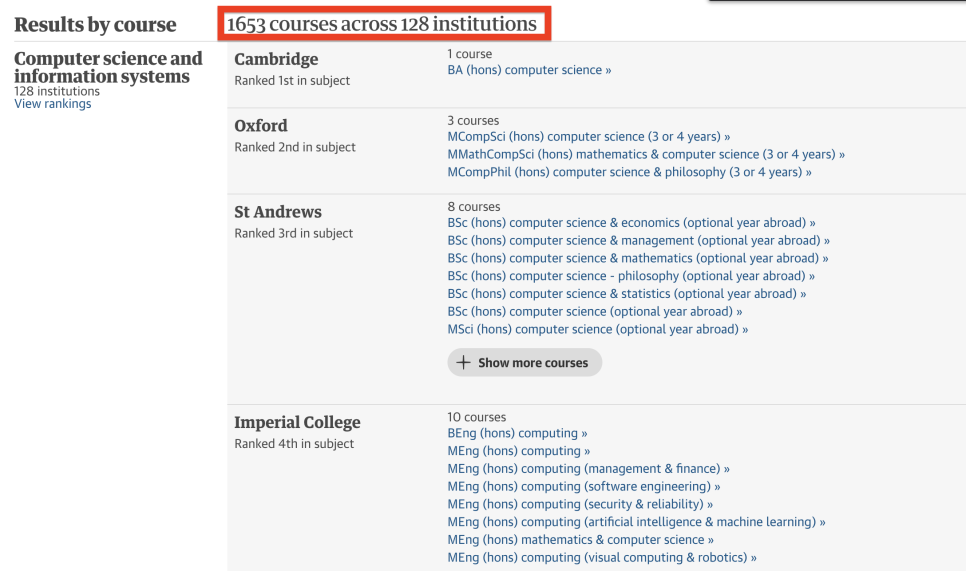This screenshot has width=966, height=571.
Task: Click the '8 courses' count for St Andrews
Action: coord(474,207)
